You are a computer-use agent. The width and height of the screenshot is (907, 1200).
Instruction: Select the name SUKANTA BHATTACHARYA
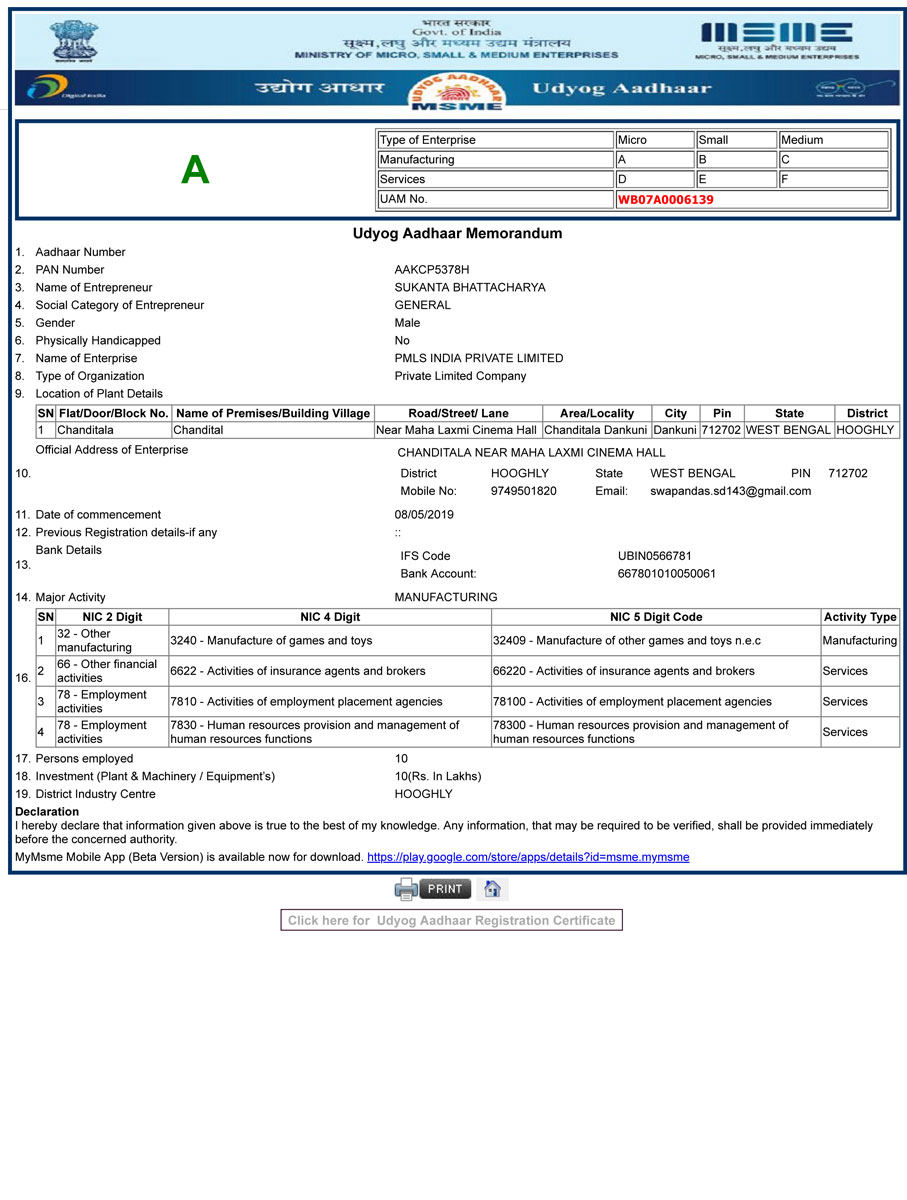(x=470, y=288)
